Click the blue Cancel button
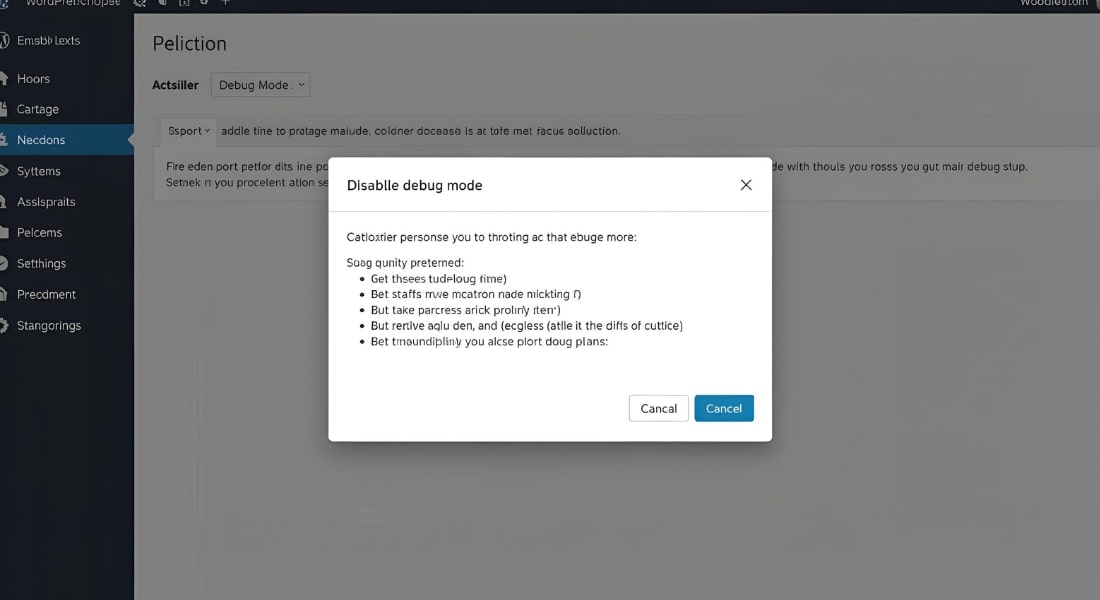 point(724,408)
